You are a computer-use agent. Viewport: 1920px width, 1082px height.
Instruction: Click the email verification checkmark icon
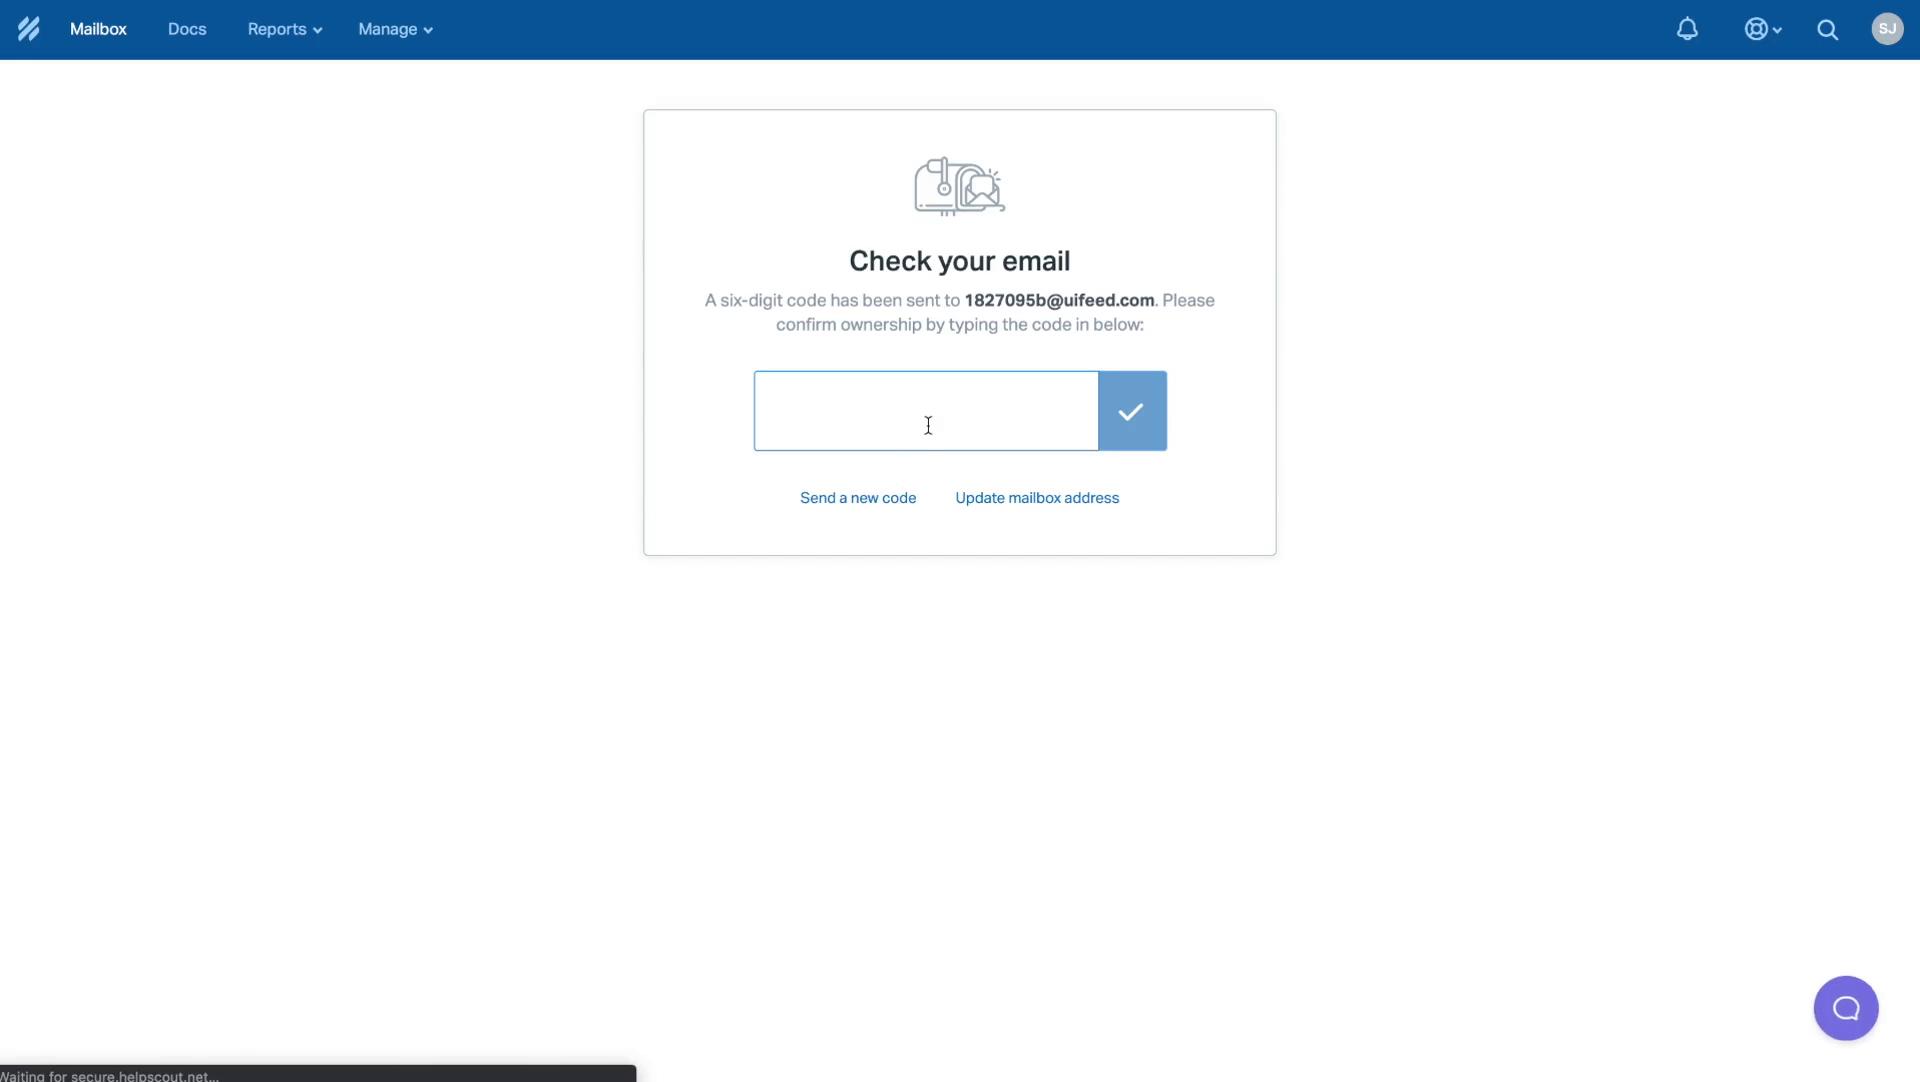coord(1130,410)
